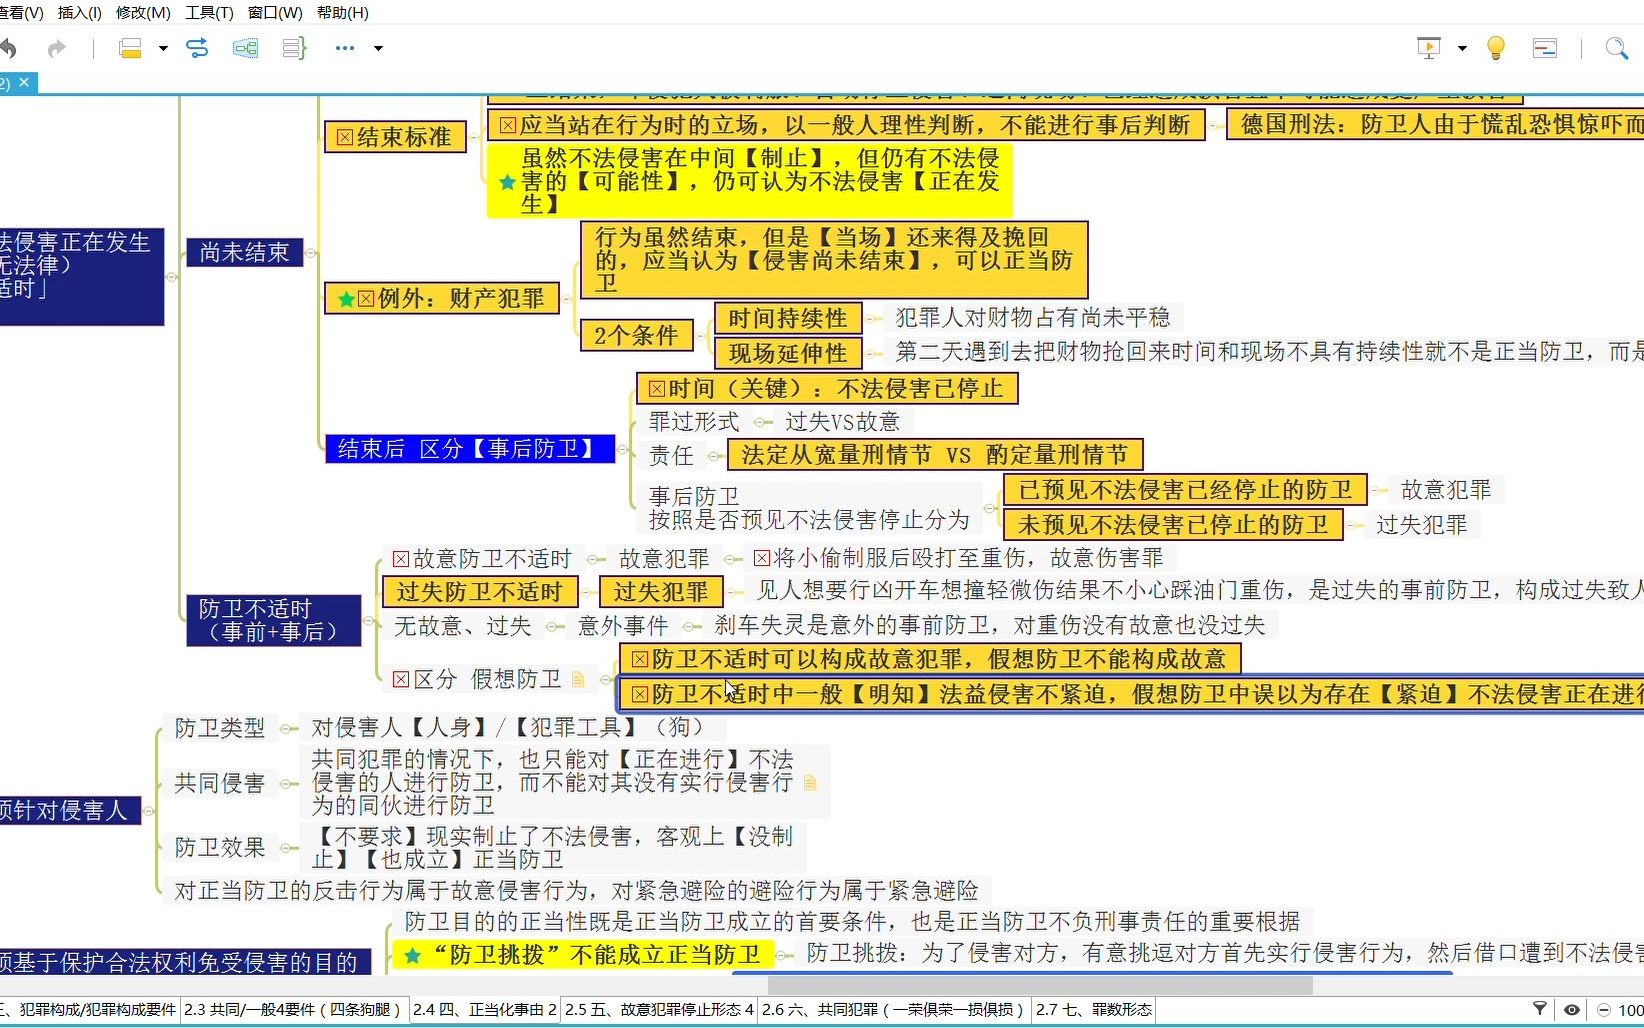Select the 意外事件 topic

(623, 626)
